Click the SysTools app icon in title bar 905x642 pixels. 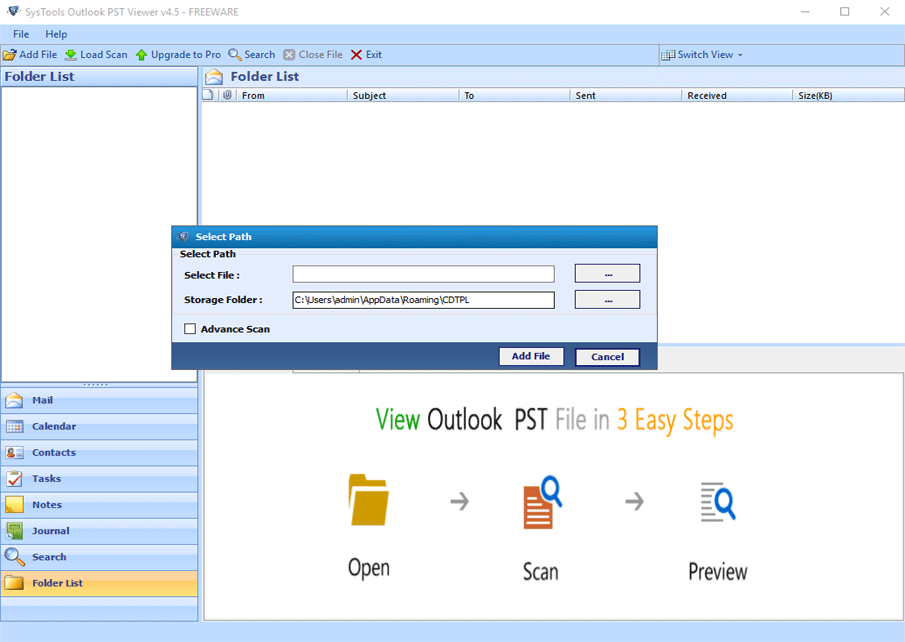(13, 11)
